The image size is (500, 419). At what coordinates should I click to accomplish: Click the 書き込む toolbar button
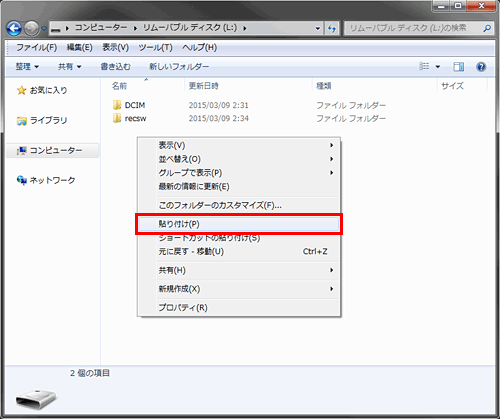(115, 67)
